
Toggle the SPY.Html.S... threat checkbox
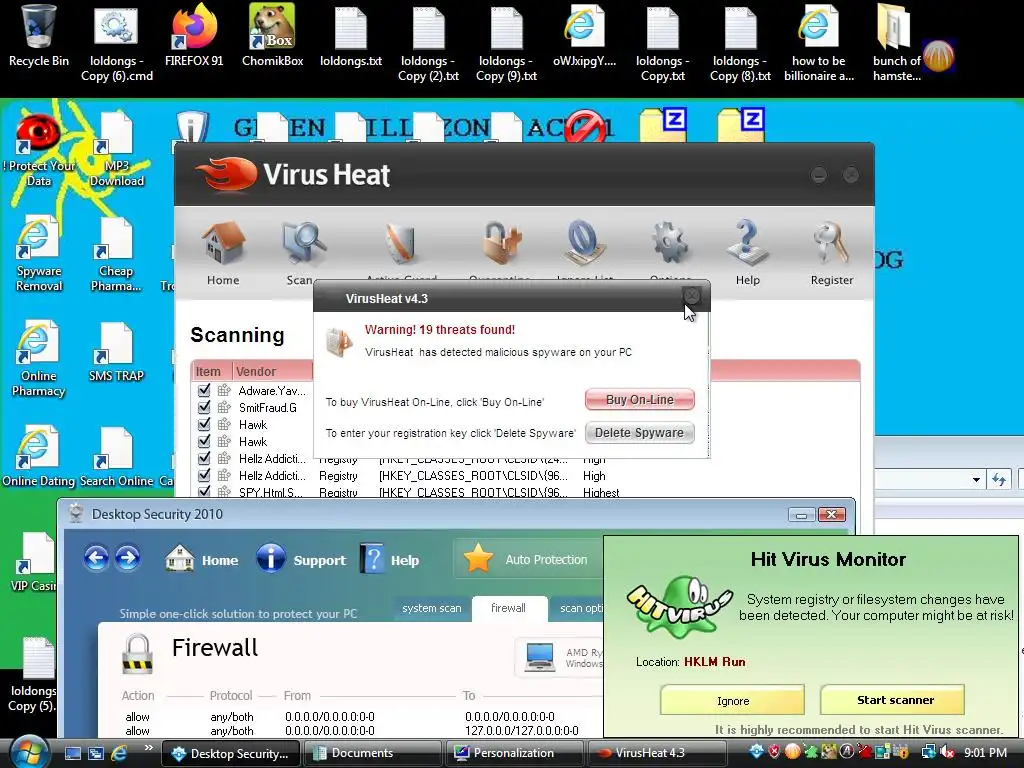[x=204, y=492]
